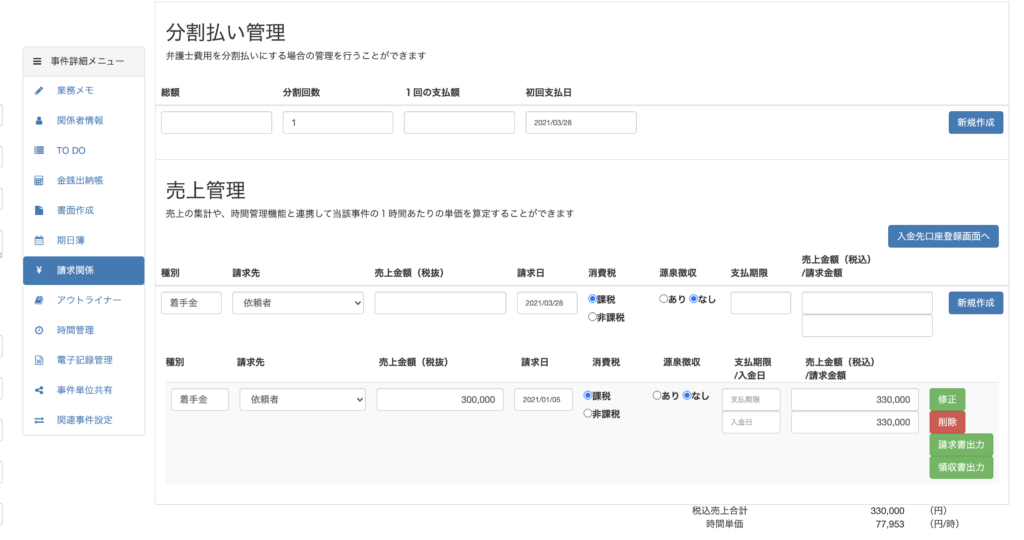Click the person icon for 関係者情報

[39, 121]
